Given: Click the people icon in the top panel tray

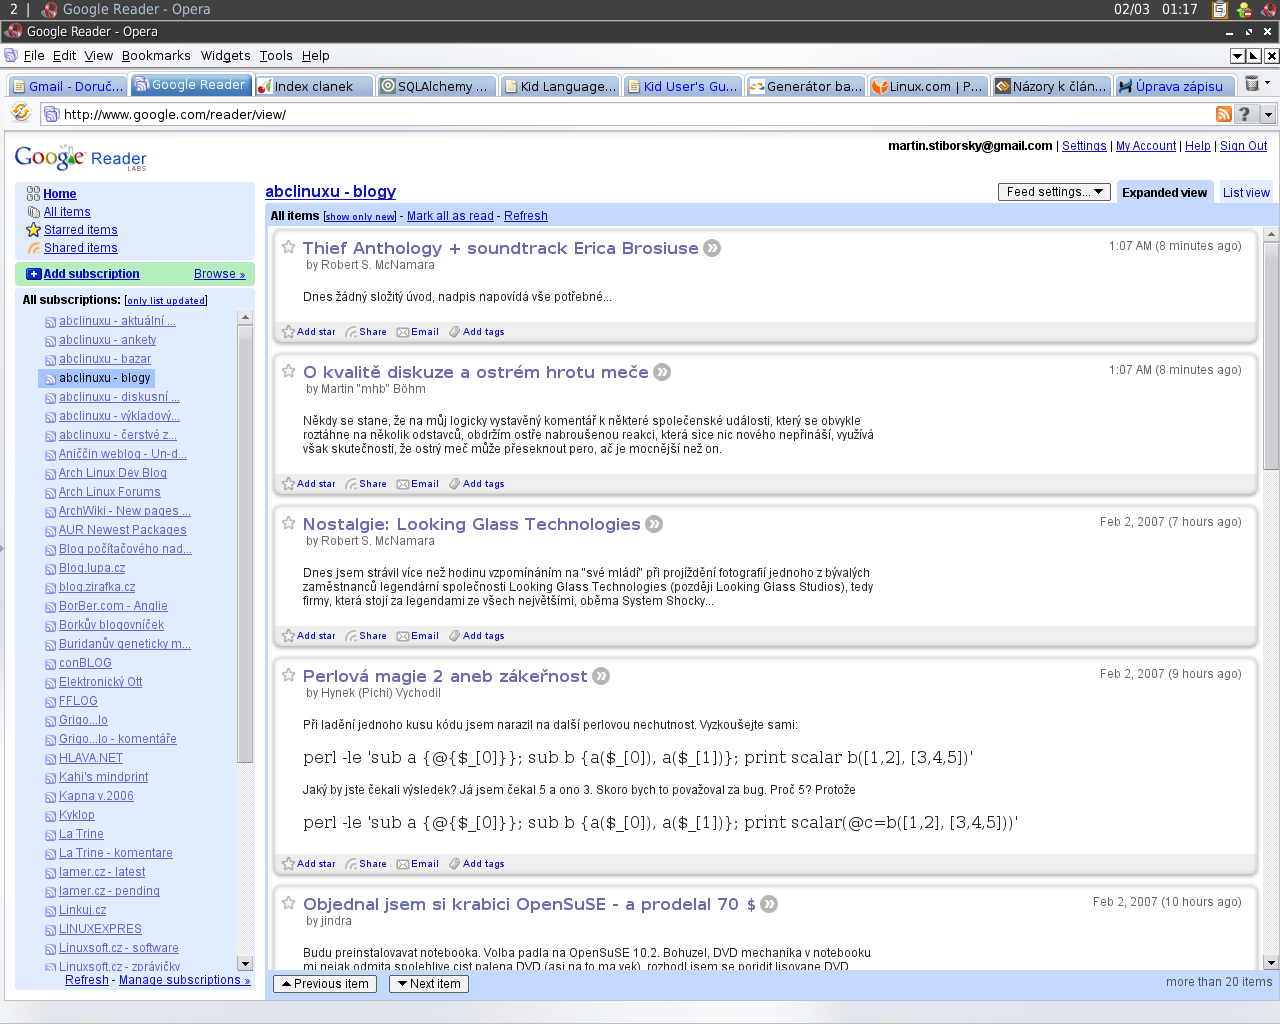Looking at the screenshot, I should tap(1244, 10).
